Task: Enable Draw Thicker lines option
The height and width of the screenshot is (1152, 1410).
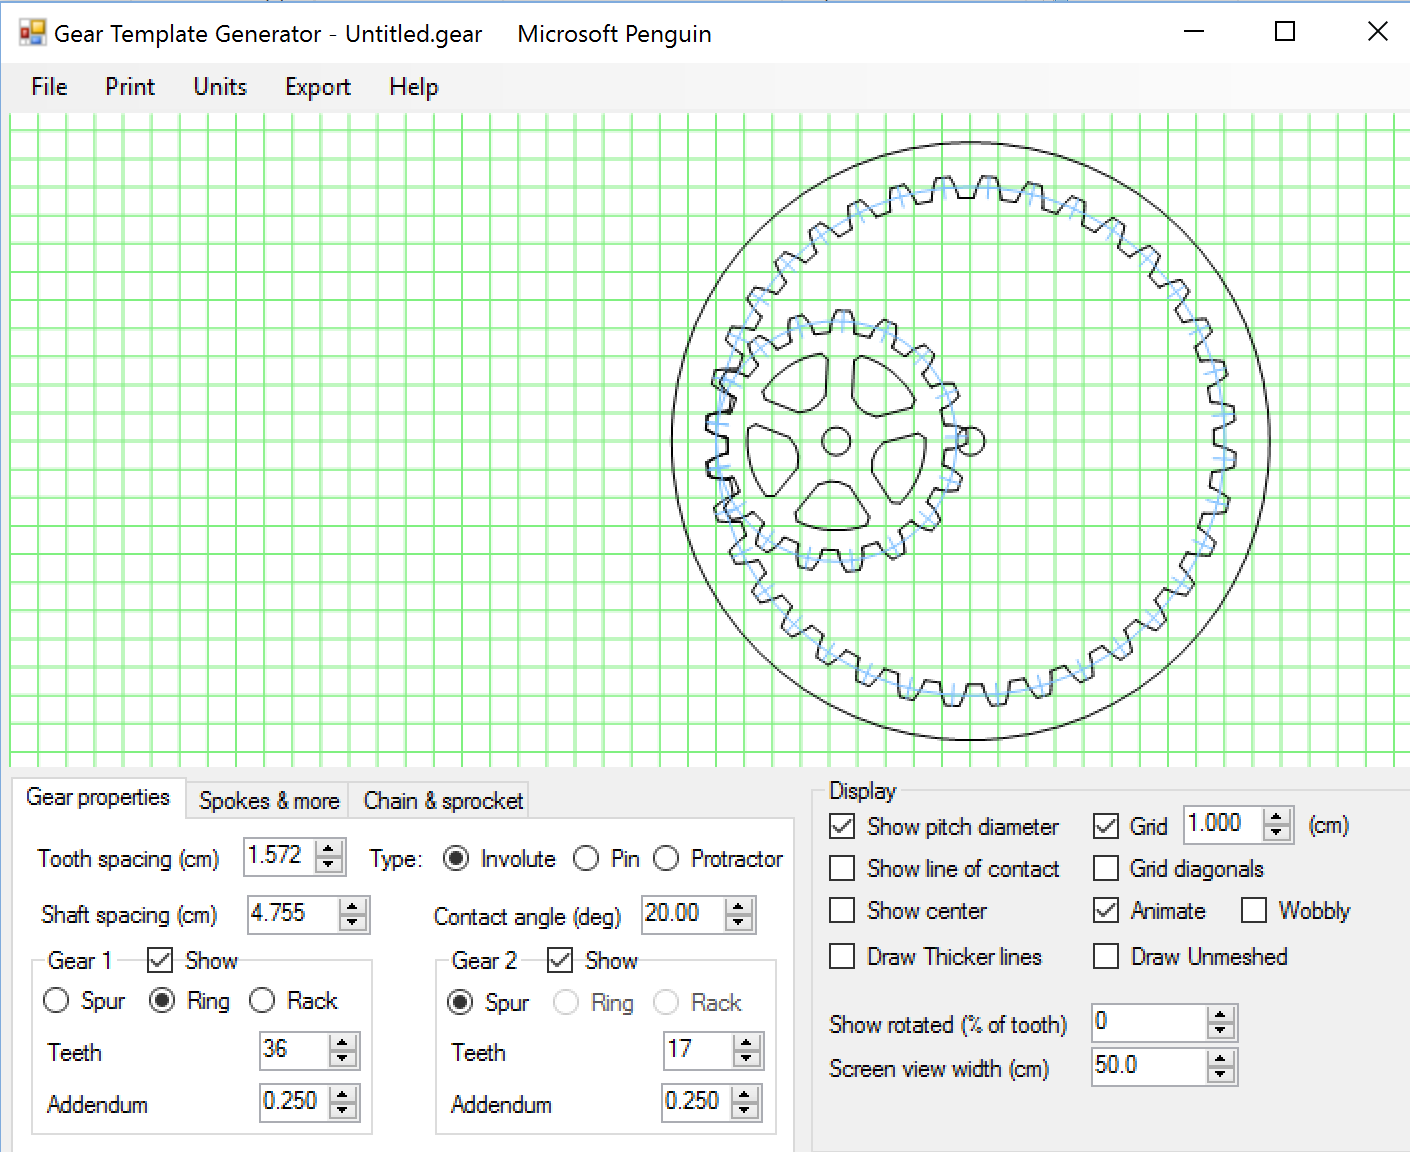Action: click(843, 956)
